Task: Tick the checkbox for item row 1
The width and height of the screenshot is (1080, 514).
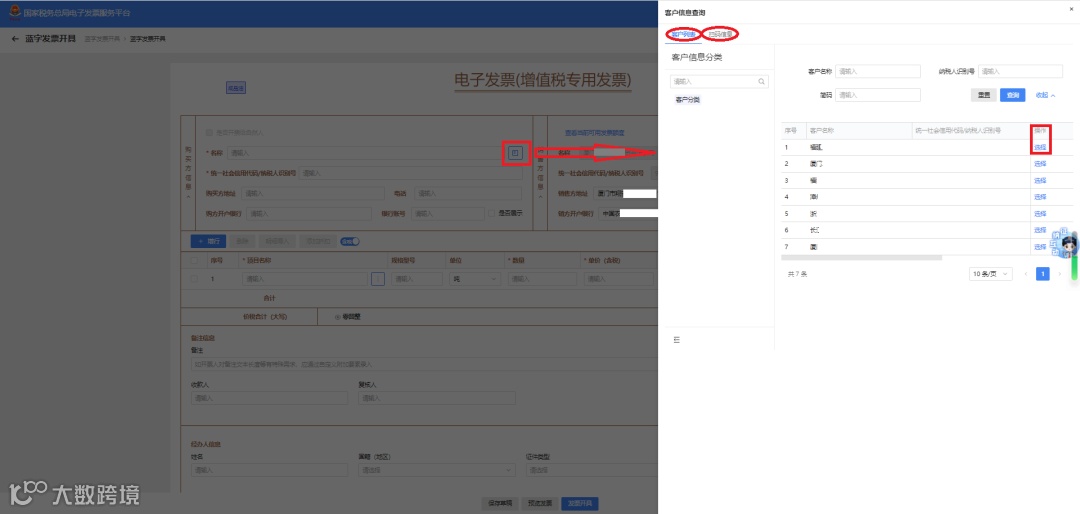Action: [x=194, y=279]
